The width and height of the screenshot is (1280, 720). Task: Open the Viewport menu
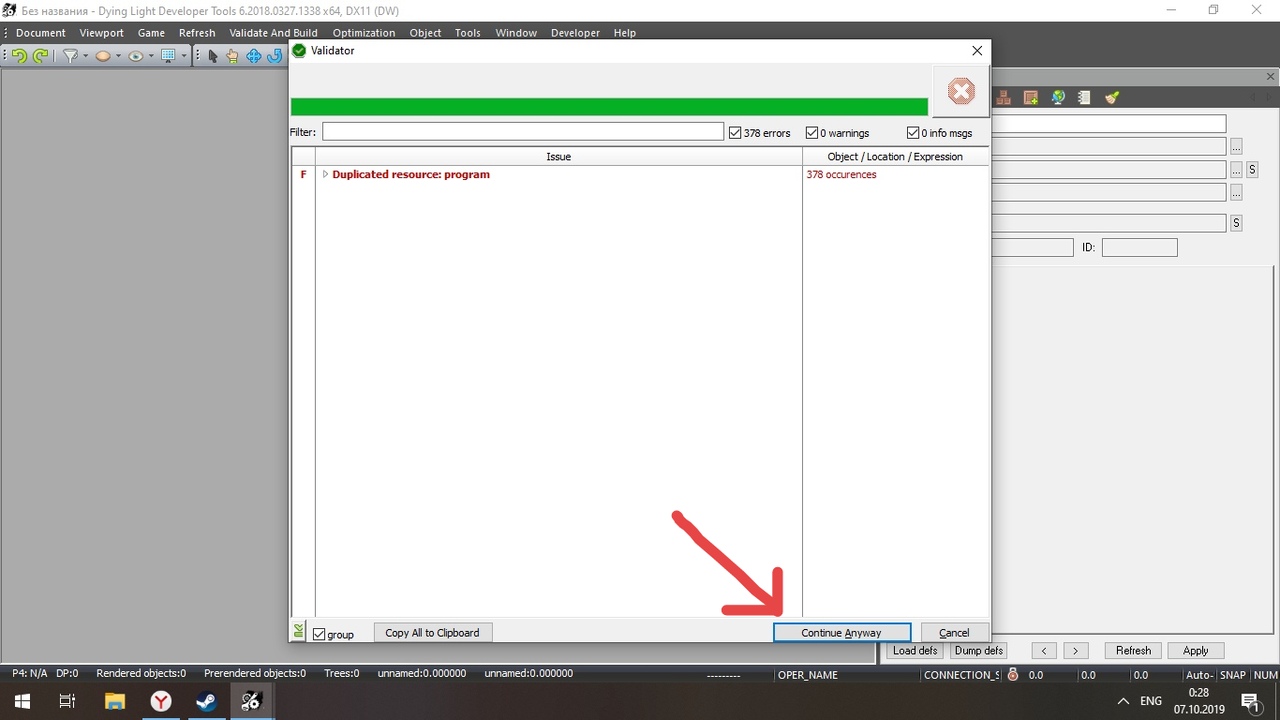point(102,33)
